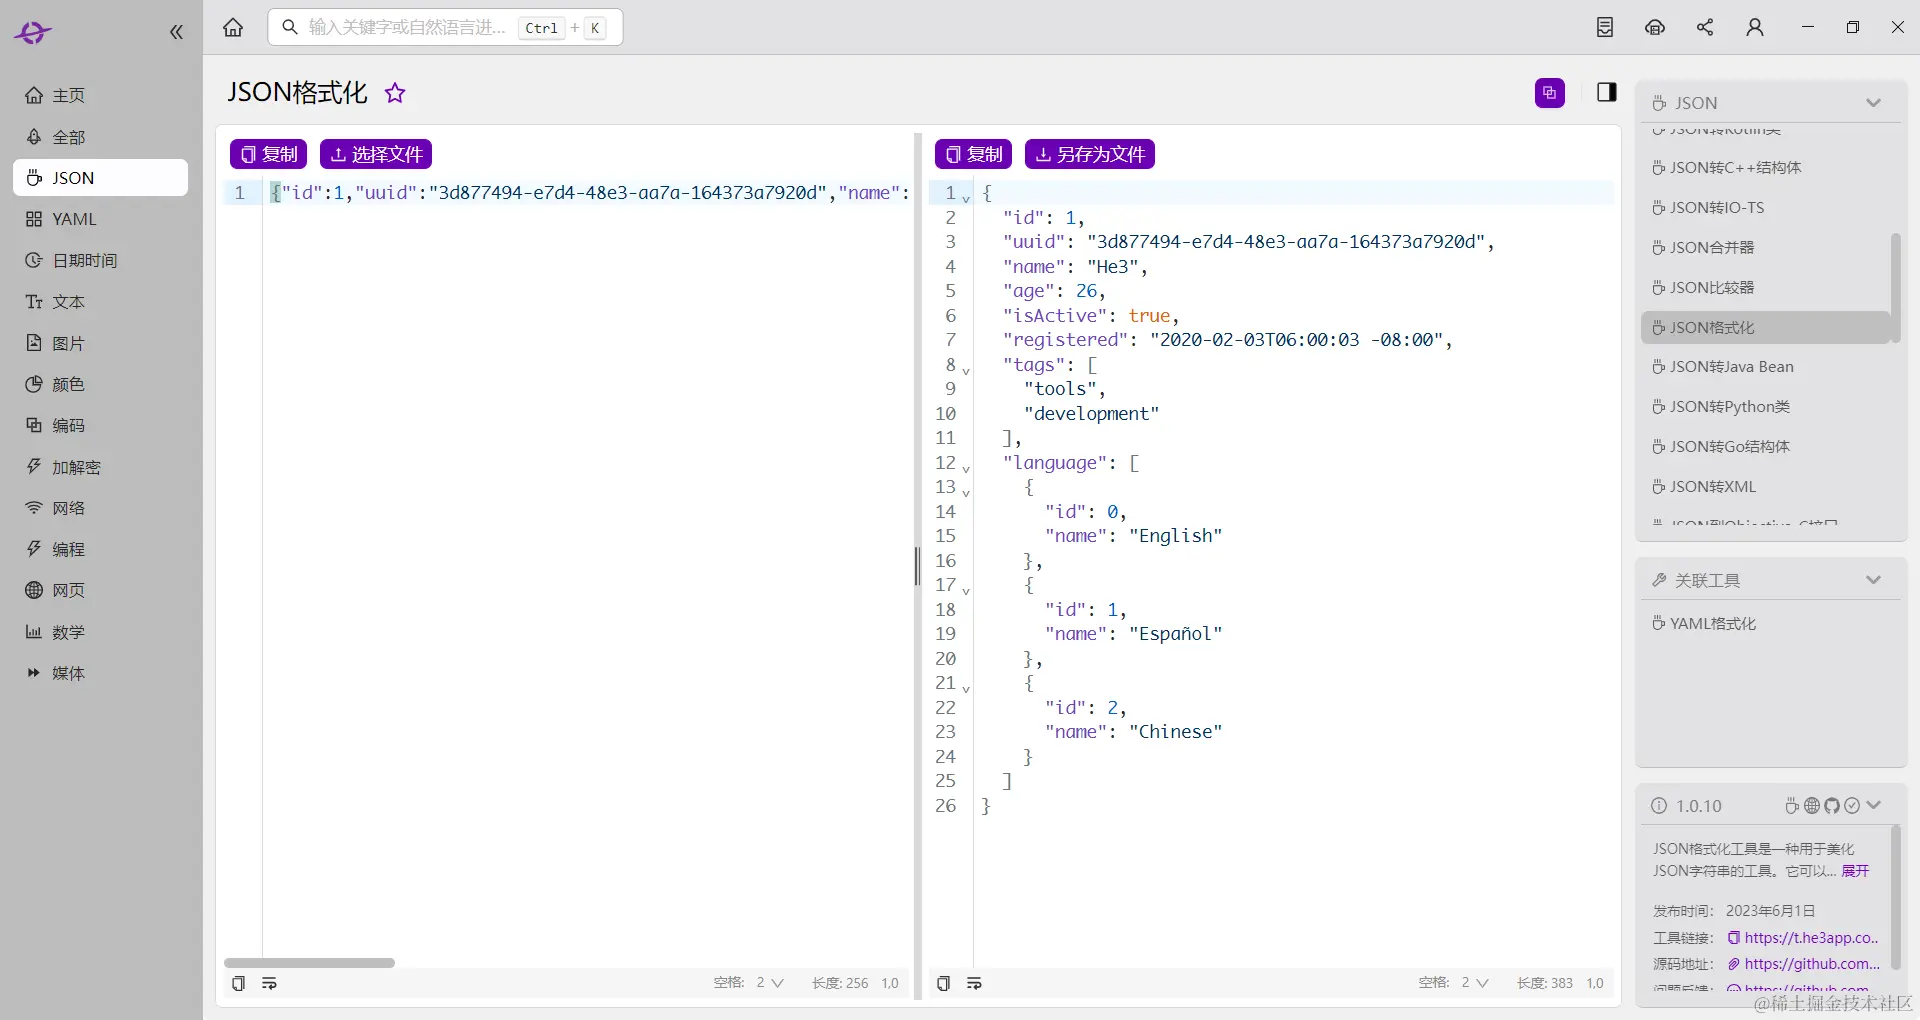Open the 编码 category
Image resolution: width=1920 pixels, height=1020 pixels.
(100, 425)
